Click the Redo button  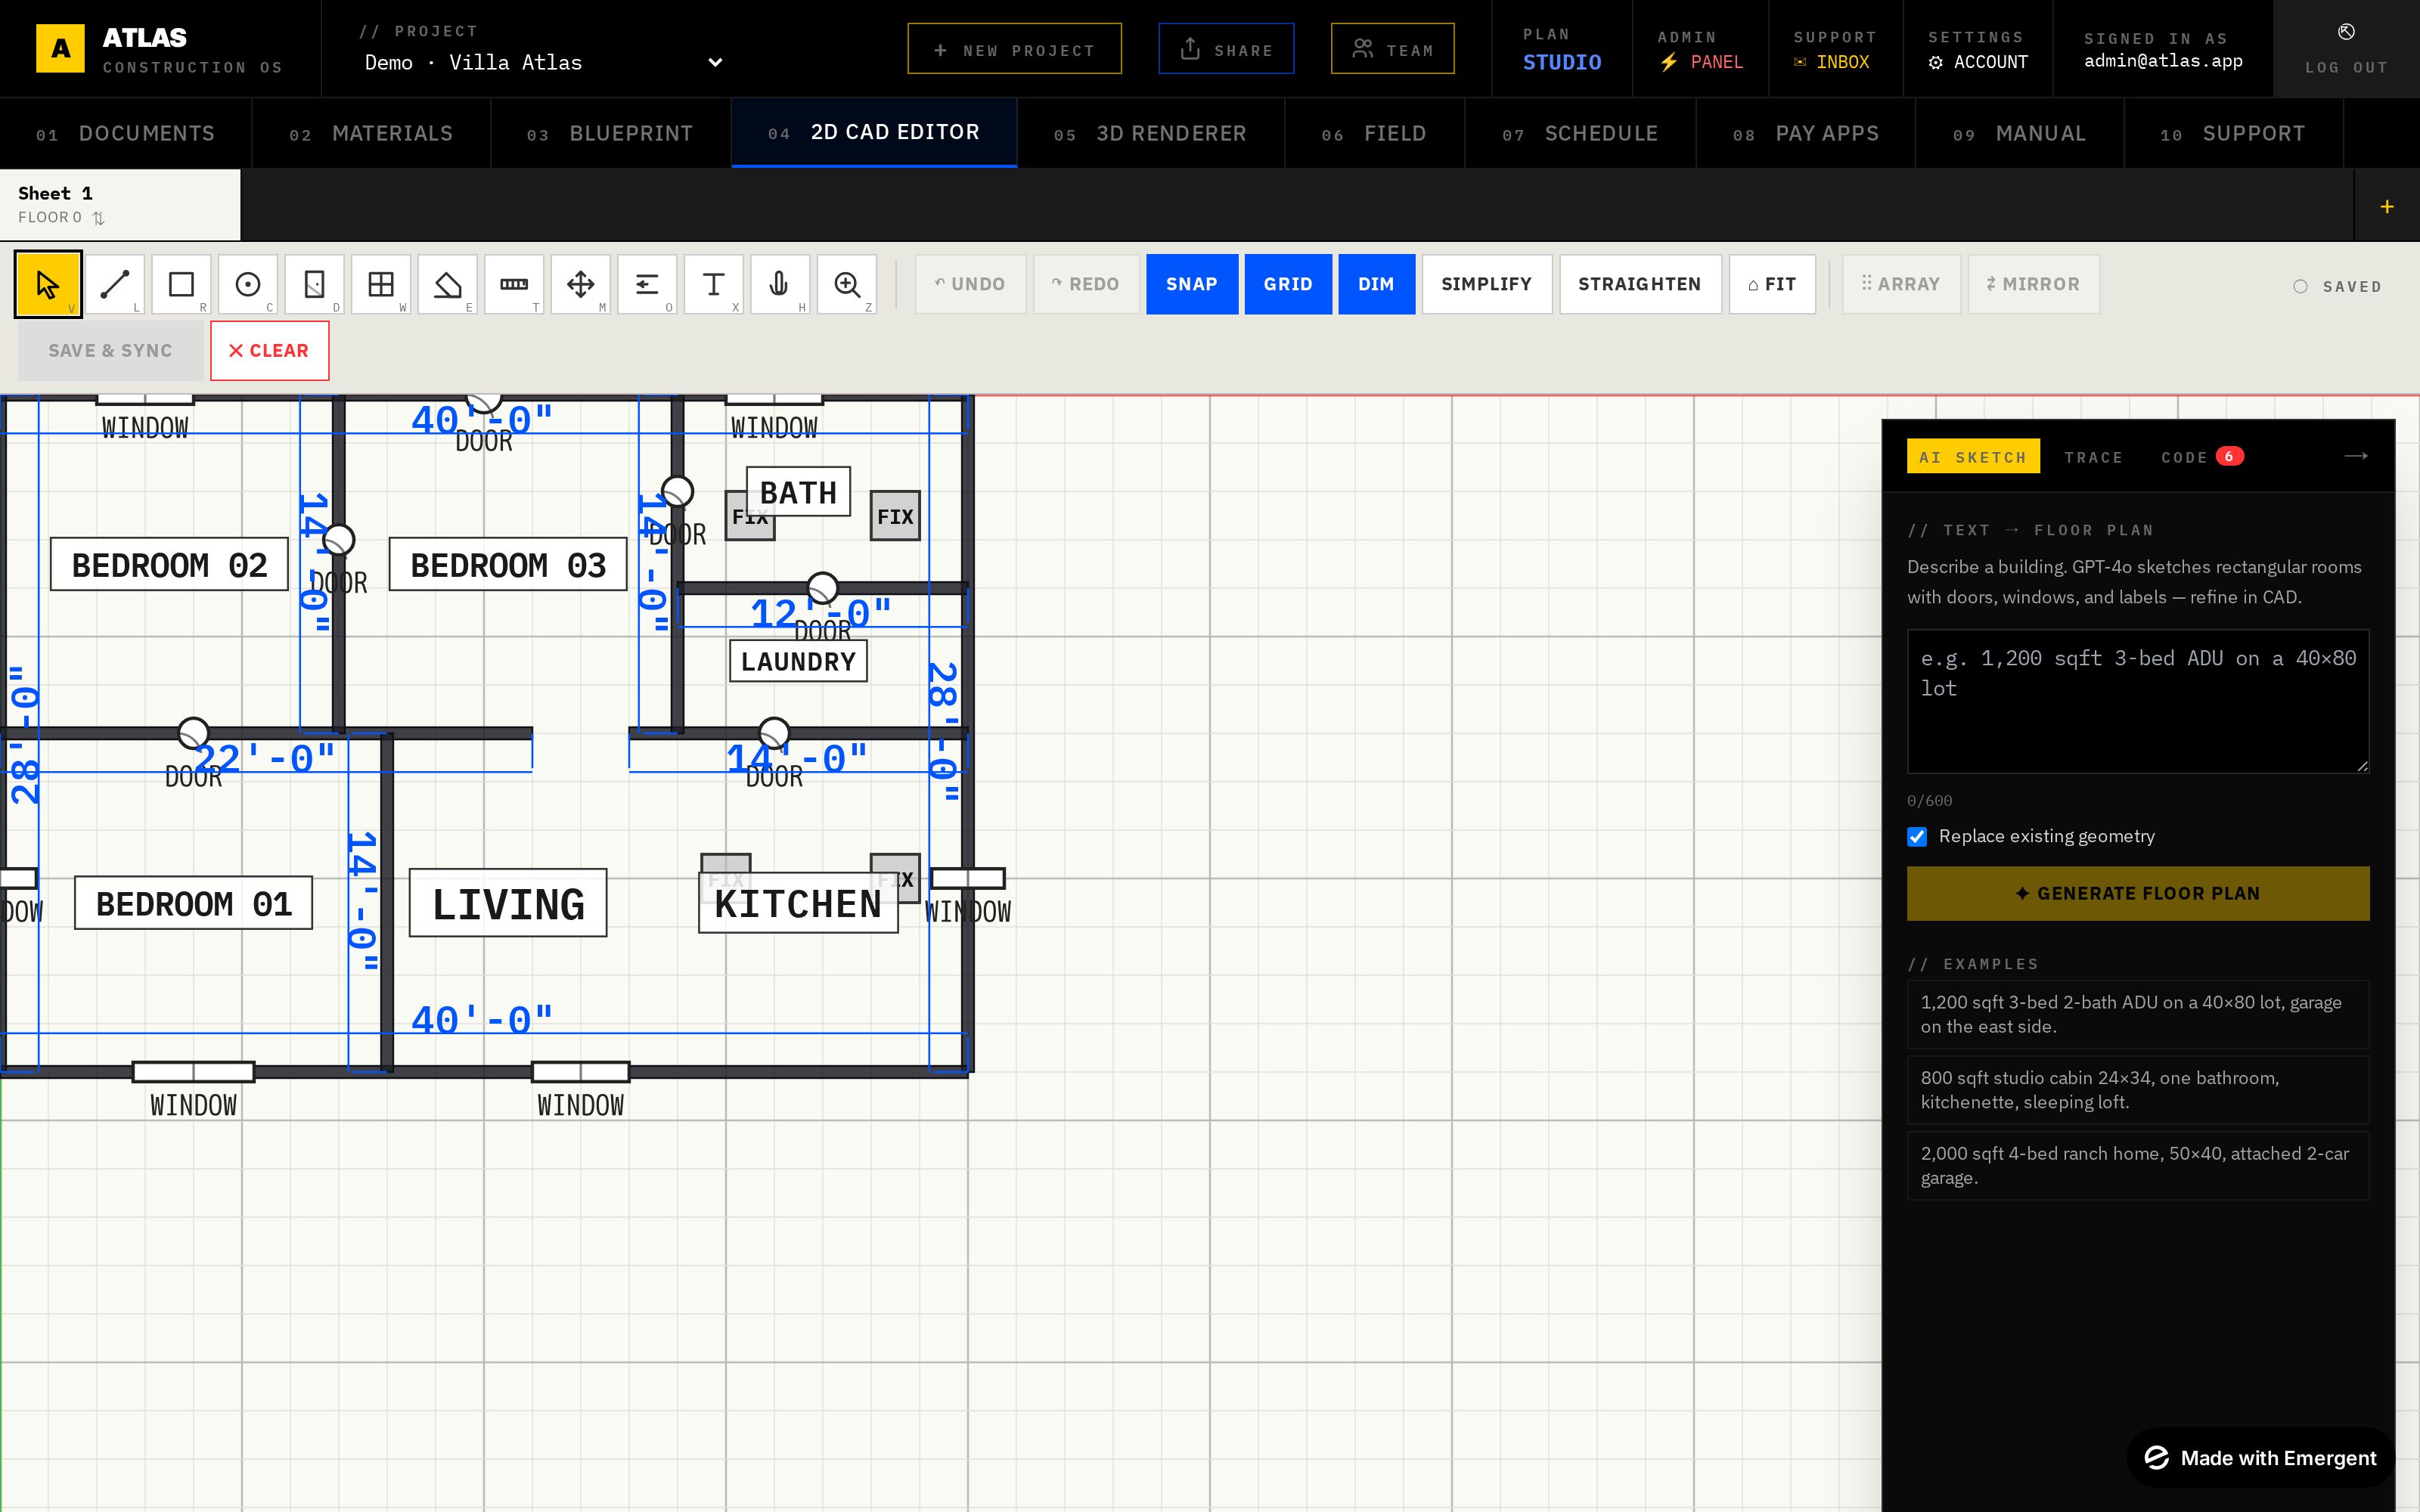pos(1086,284)
